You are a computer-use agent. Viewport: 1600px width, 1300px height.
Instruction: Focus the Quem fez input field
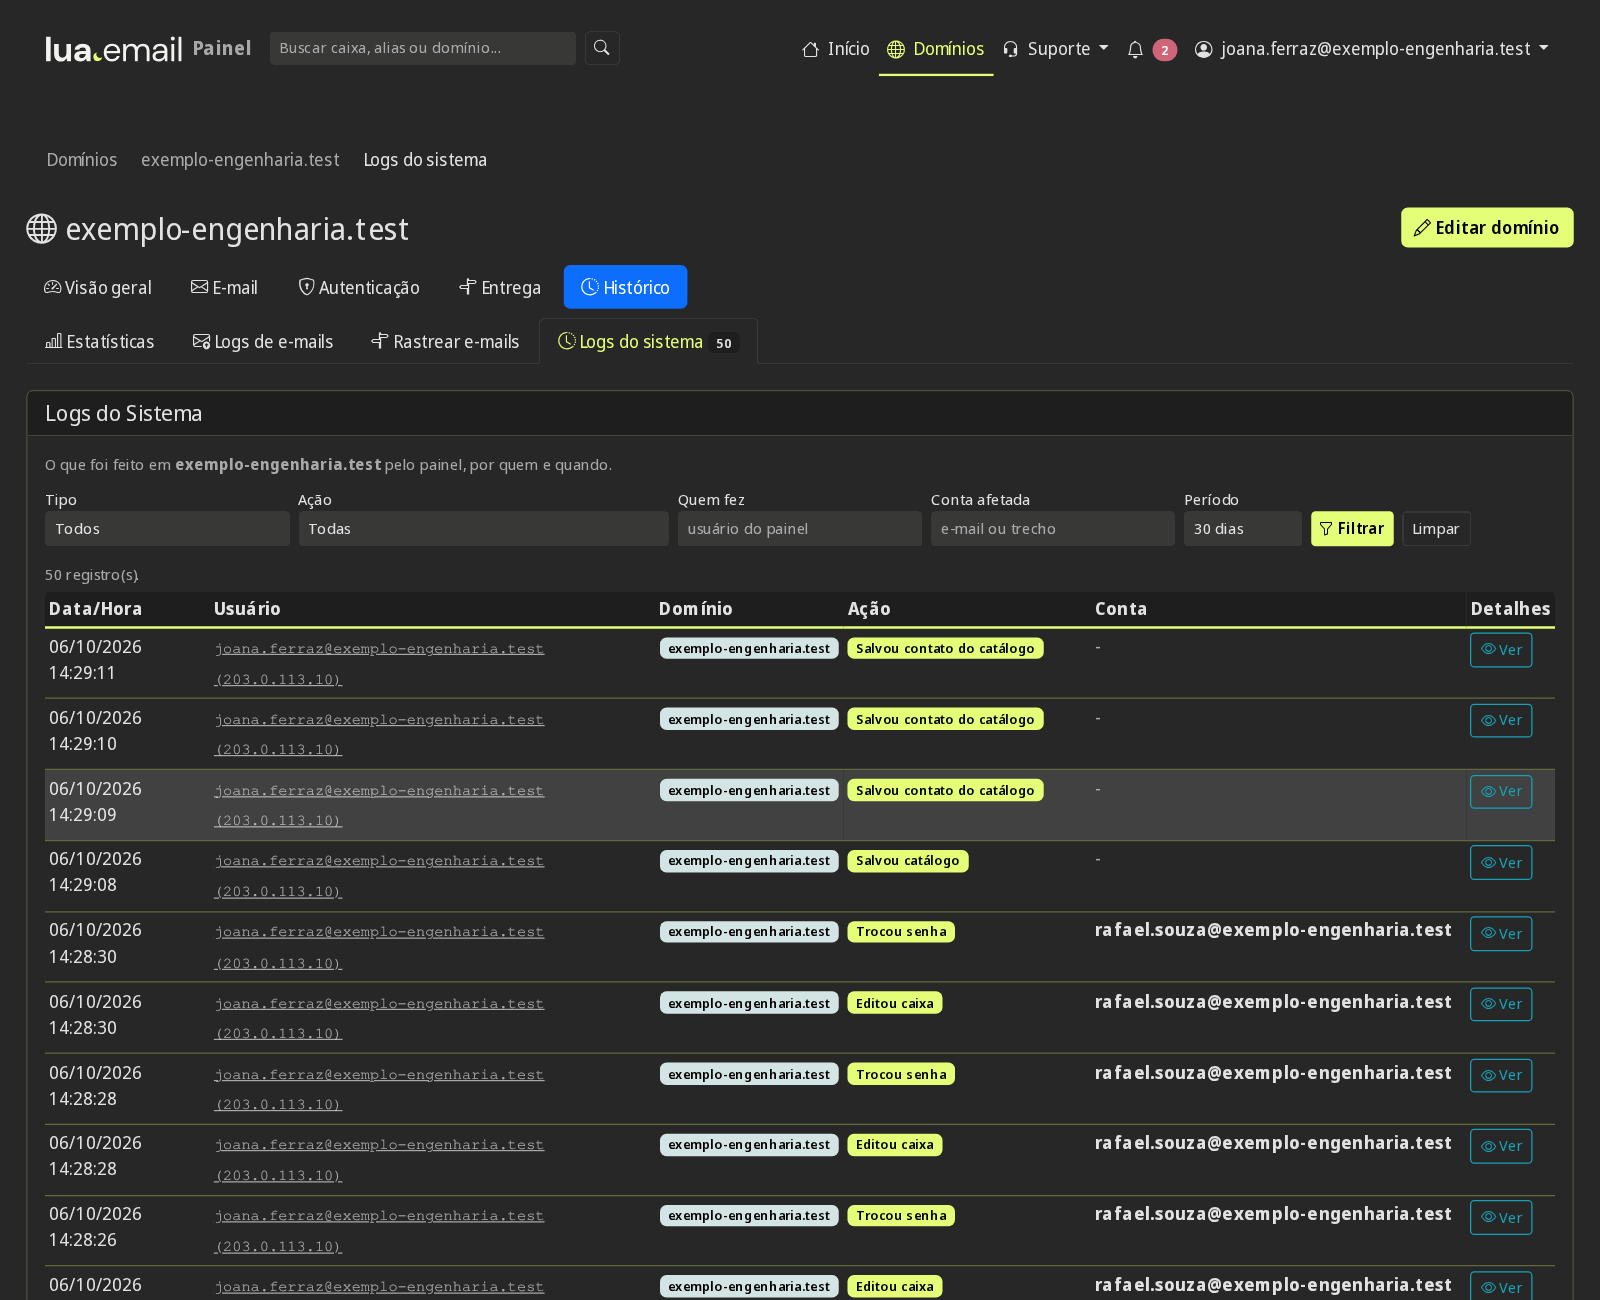799,529
